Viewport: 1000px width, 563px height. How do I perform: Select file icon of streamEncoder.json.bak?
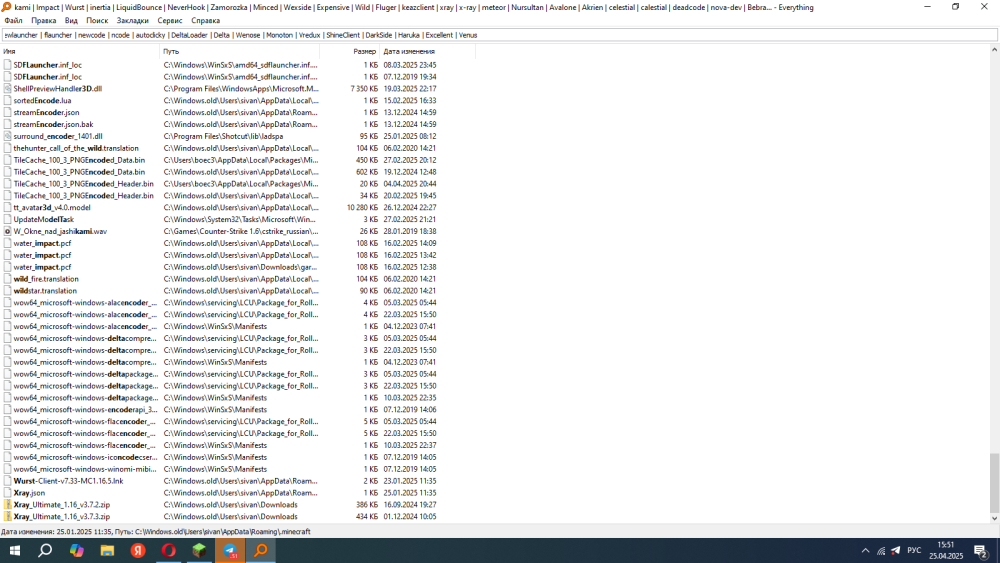(8, 124)
